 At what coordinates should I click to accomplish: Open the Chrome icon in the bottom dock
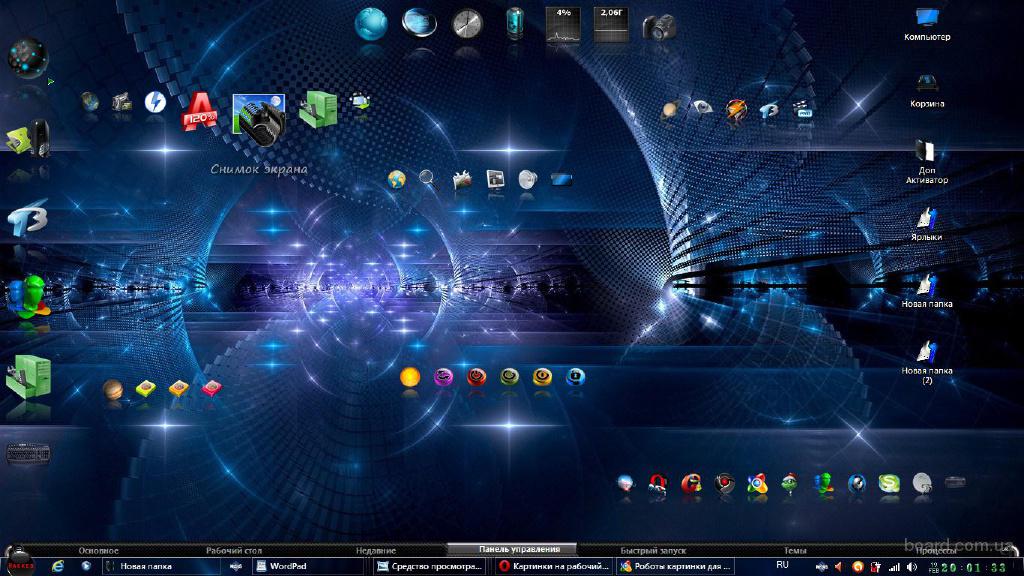point(757,484)
